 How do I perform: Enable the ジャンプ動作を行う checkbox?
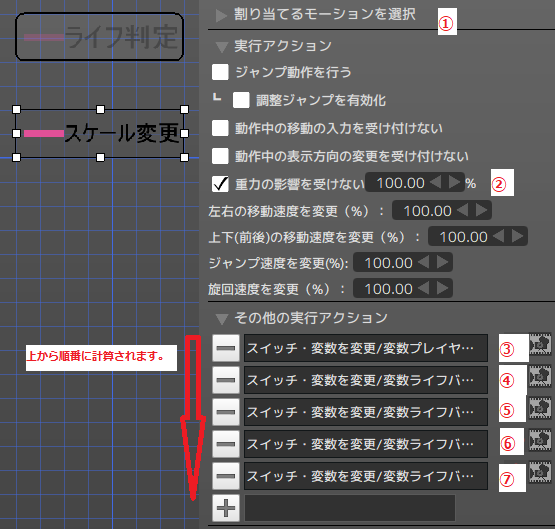coord(220,72)
